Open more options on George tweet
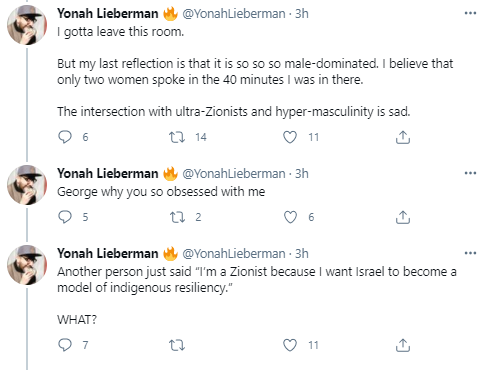 pos(470,173)
